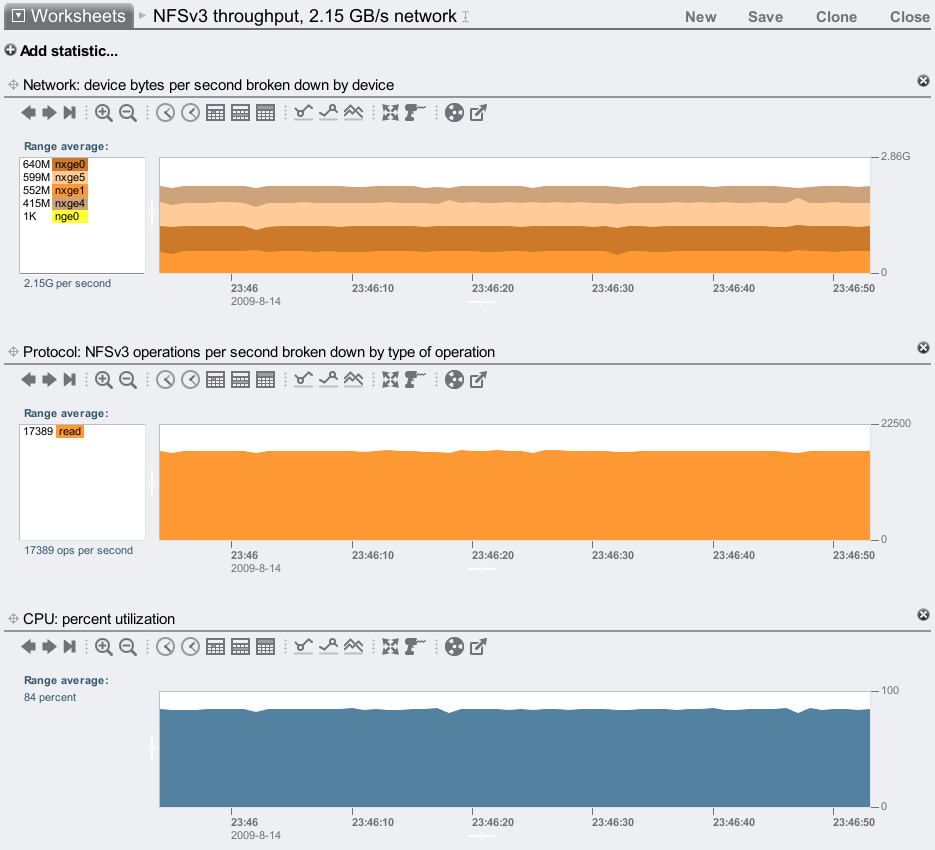This screenshot has width=935, height=850.
Task: Jump forward to now on Network graph
Action: (70, 113)
